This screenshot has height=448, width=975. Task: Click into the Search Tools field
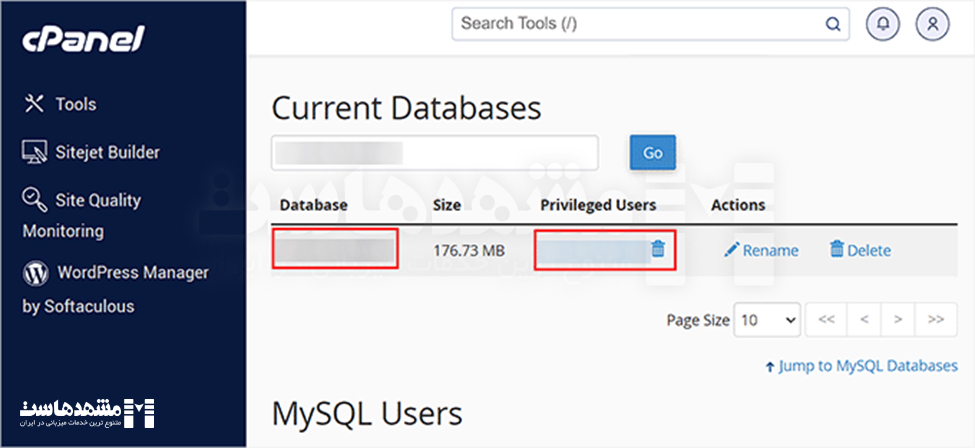(640, 24)
